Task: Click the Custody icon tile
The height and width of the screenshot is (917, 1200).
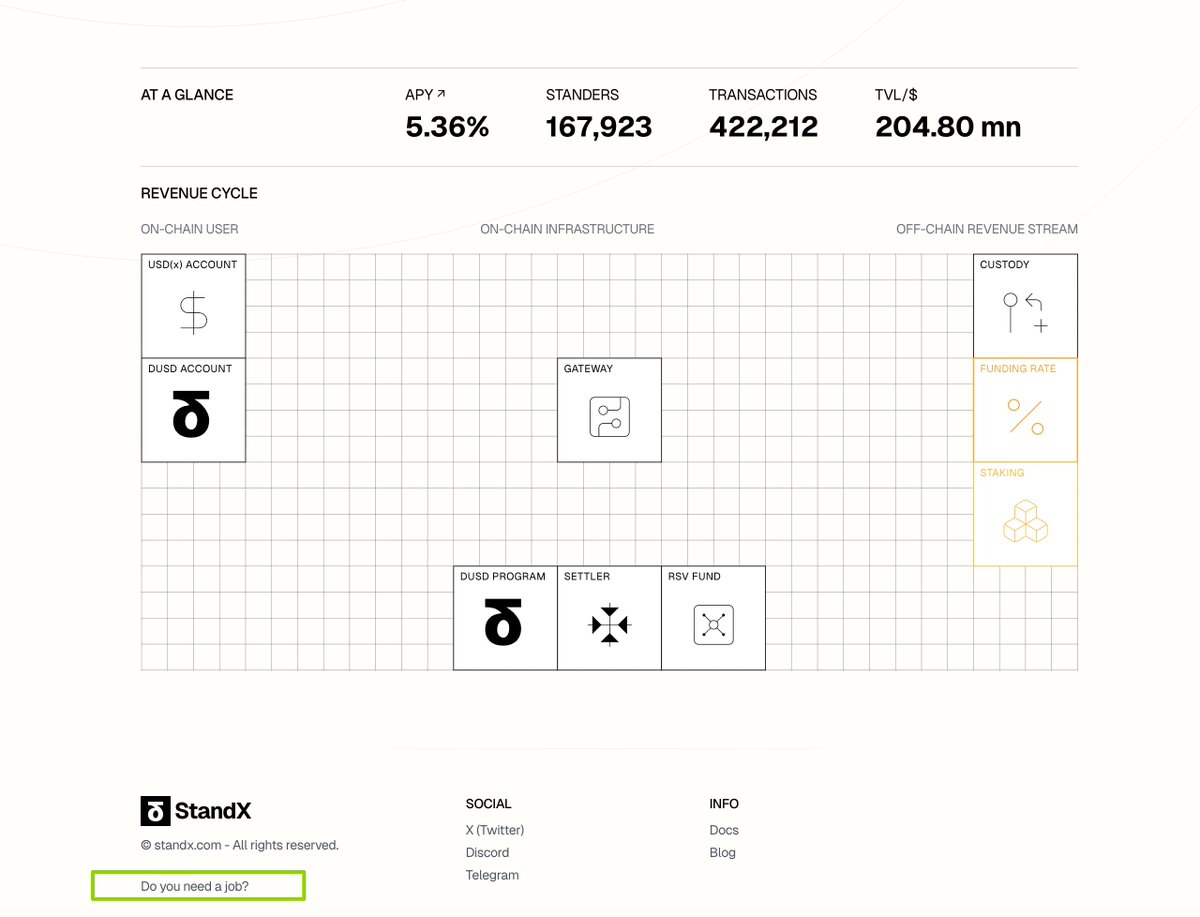Action: point(1025,313)
